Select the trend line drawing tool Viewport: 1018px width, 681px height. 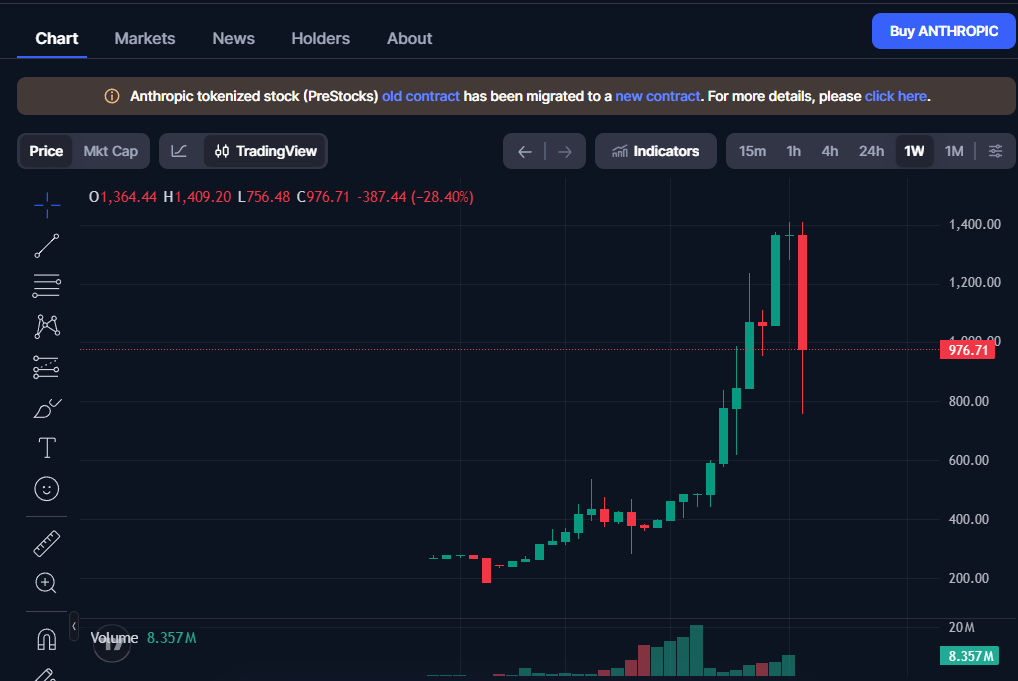(x=47, y=246)
